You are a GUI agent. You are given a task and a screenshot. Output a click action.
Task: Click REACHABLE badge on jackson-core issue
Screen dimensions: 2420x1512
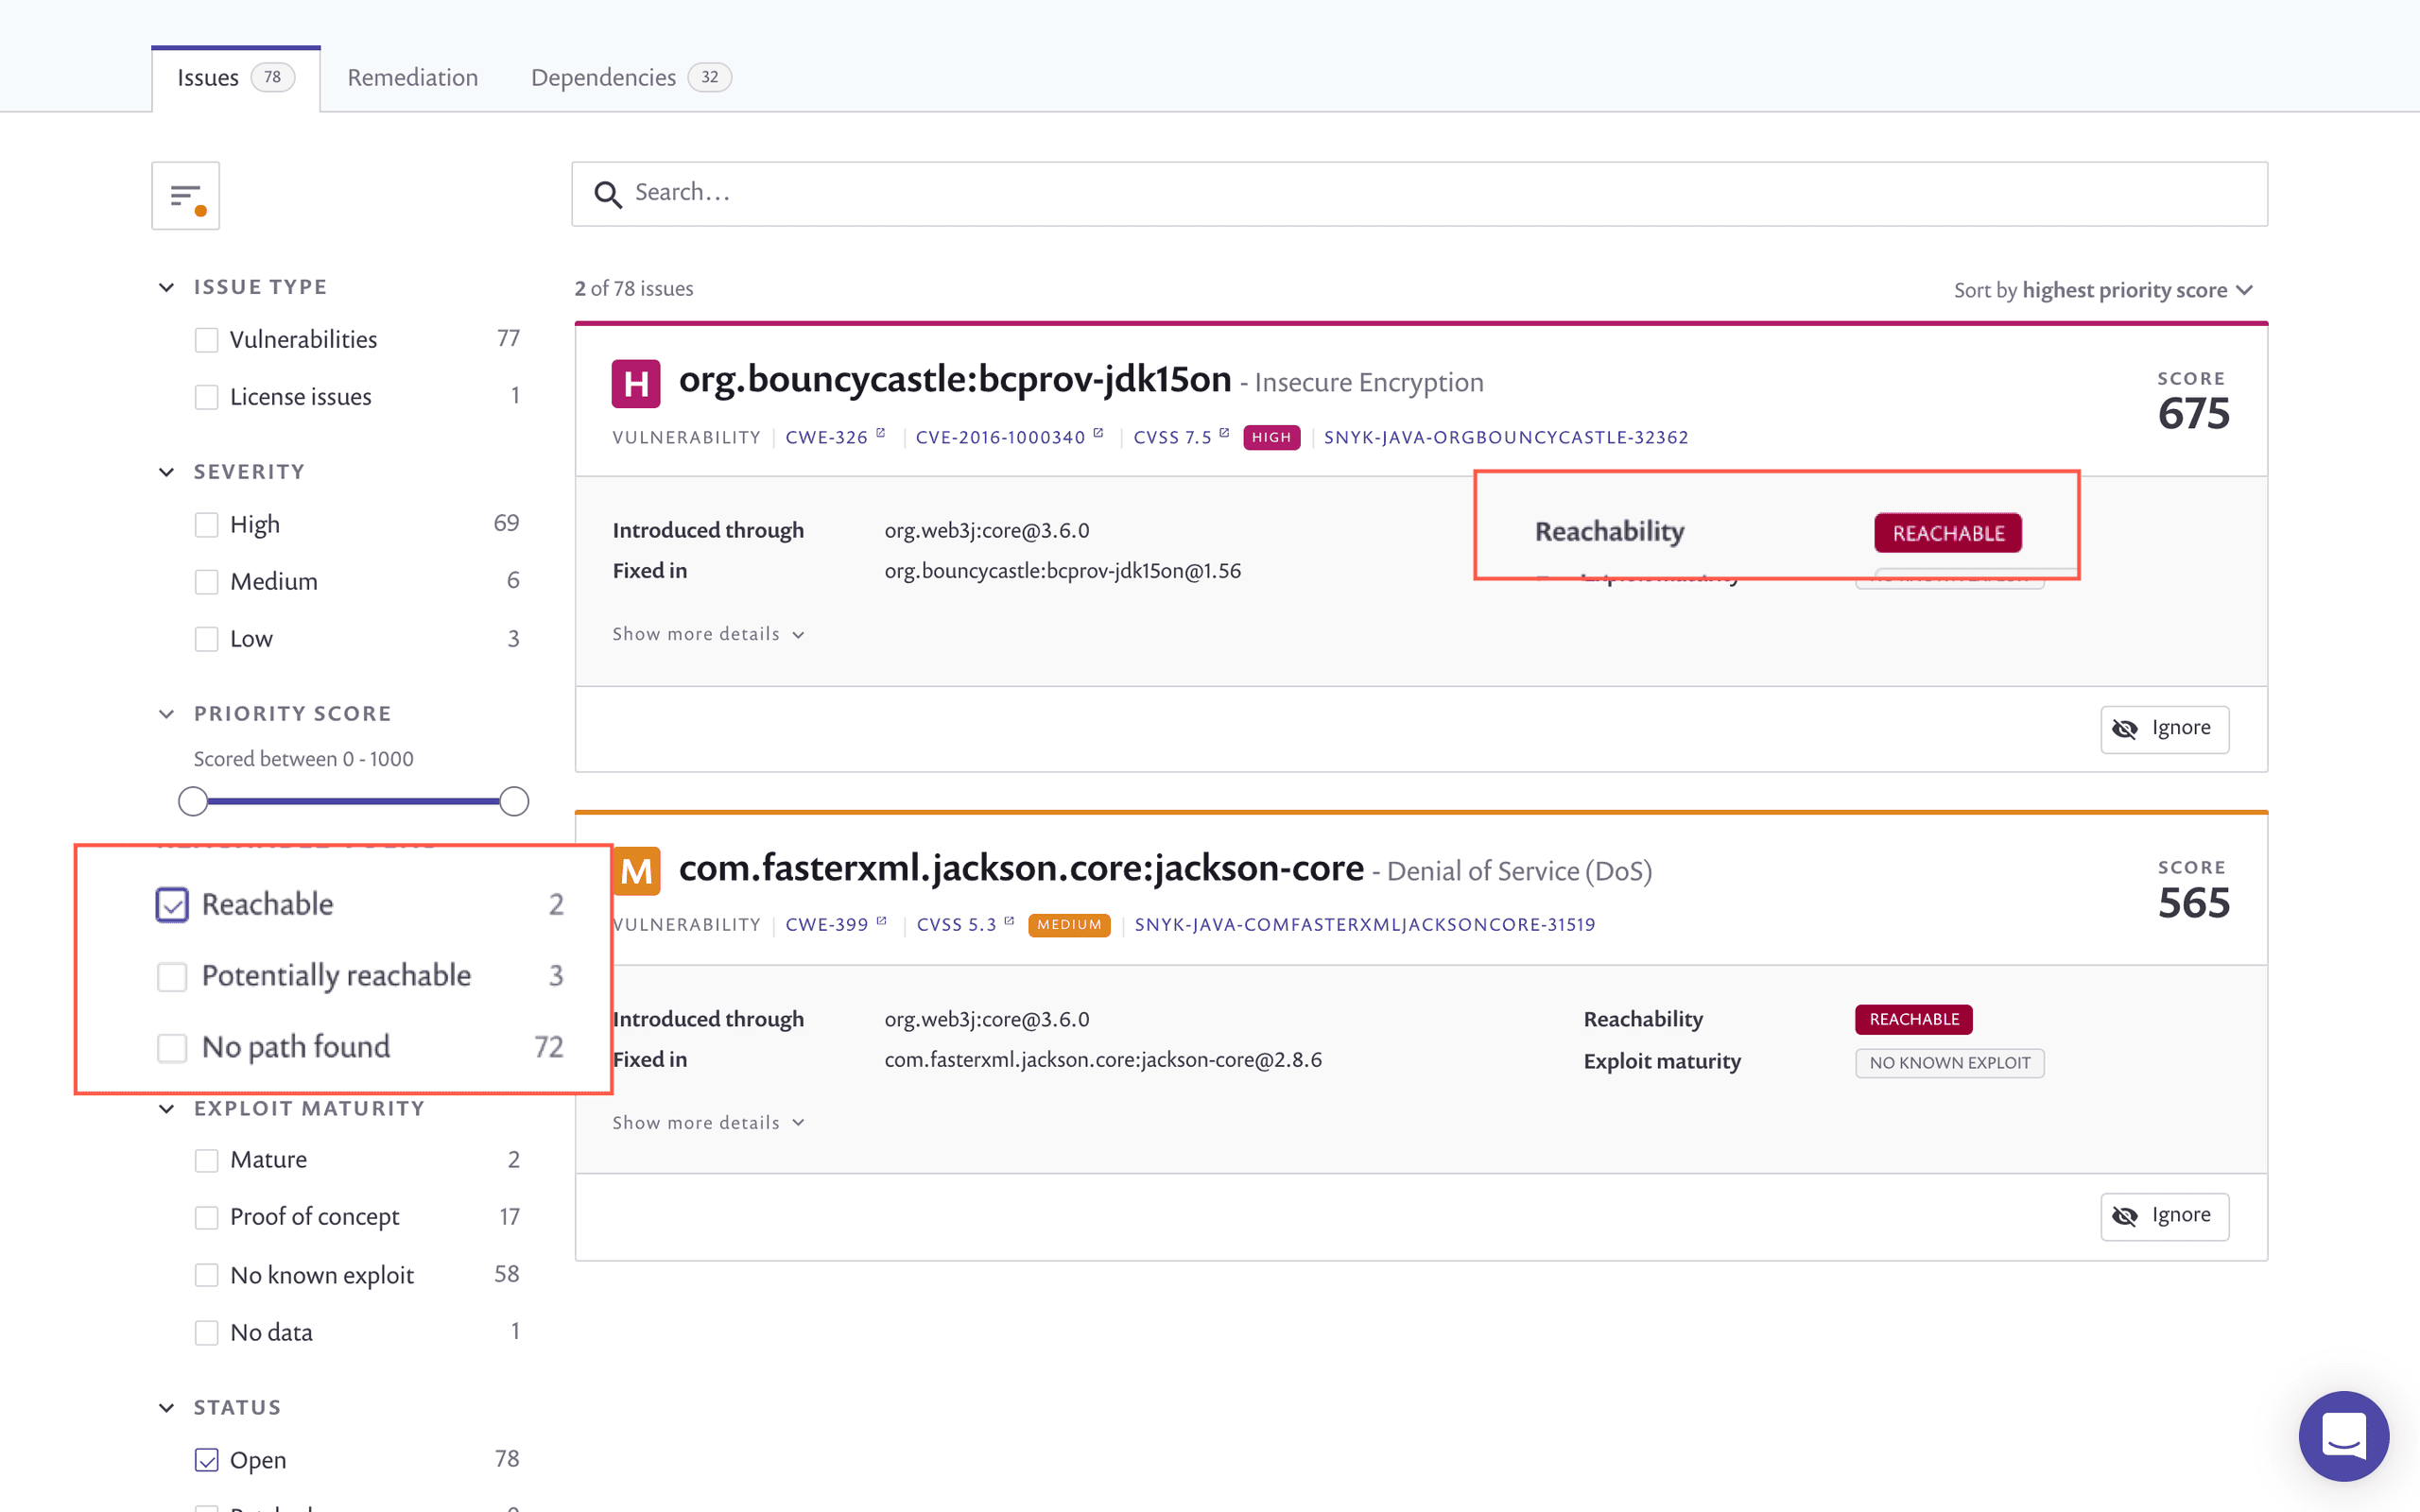coord(1913,1019)
